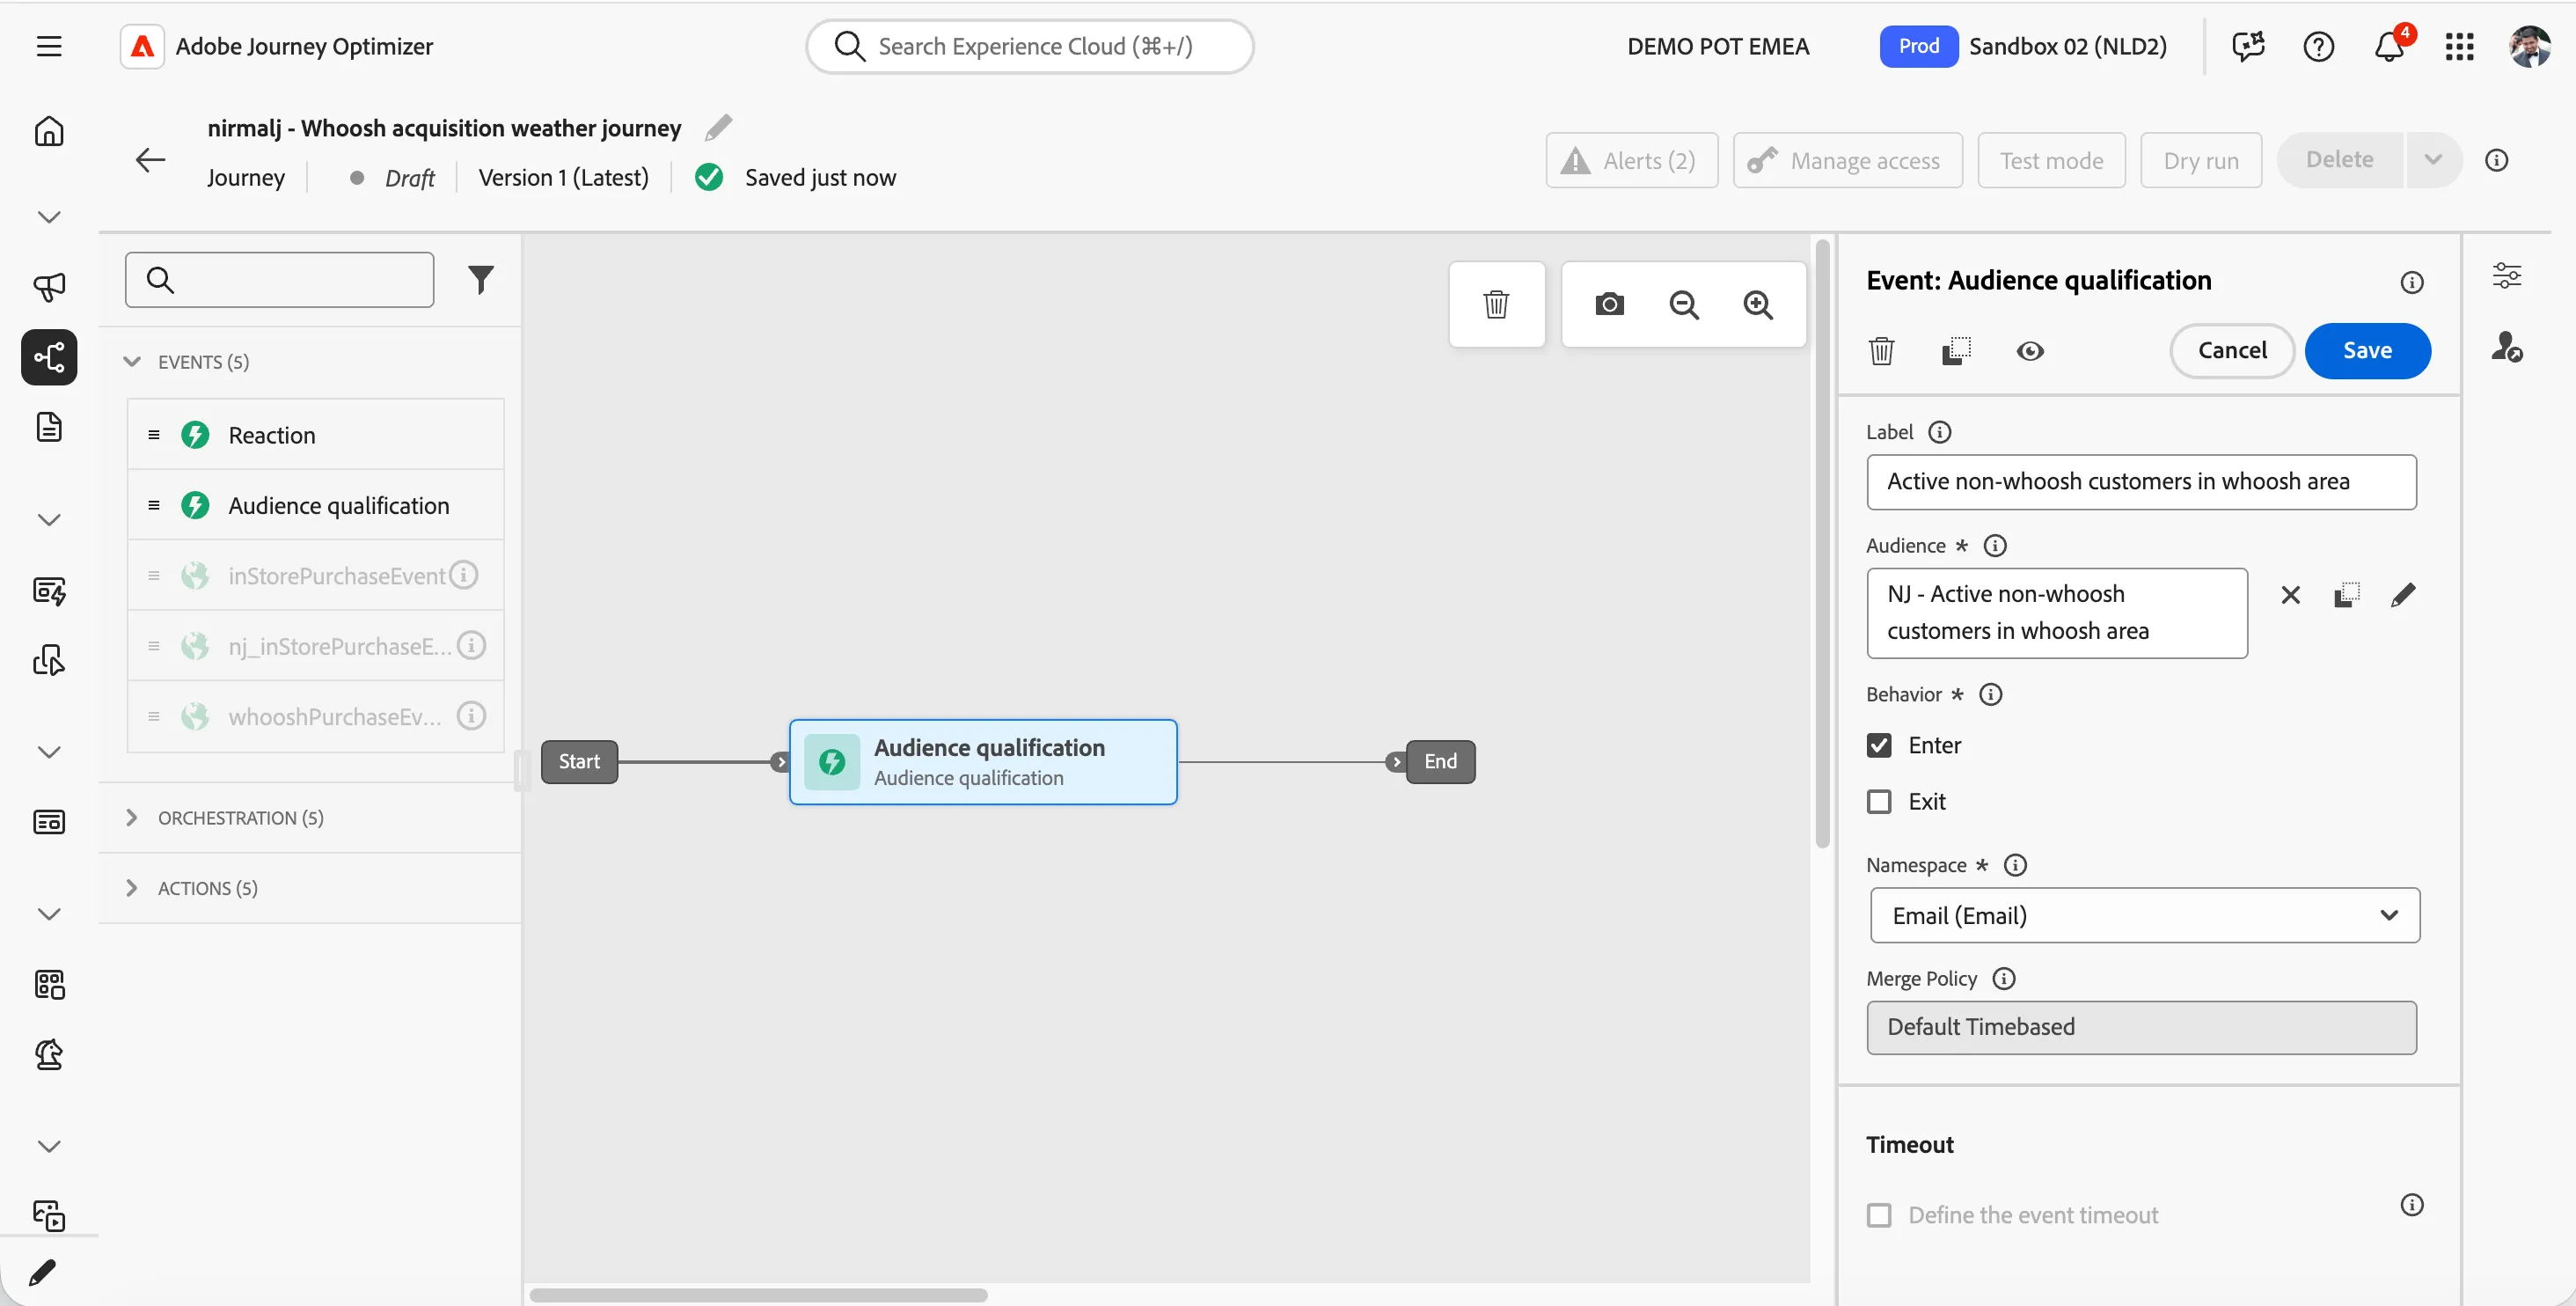Focus the Search Experience Cloud field

(1030, 46)
